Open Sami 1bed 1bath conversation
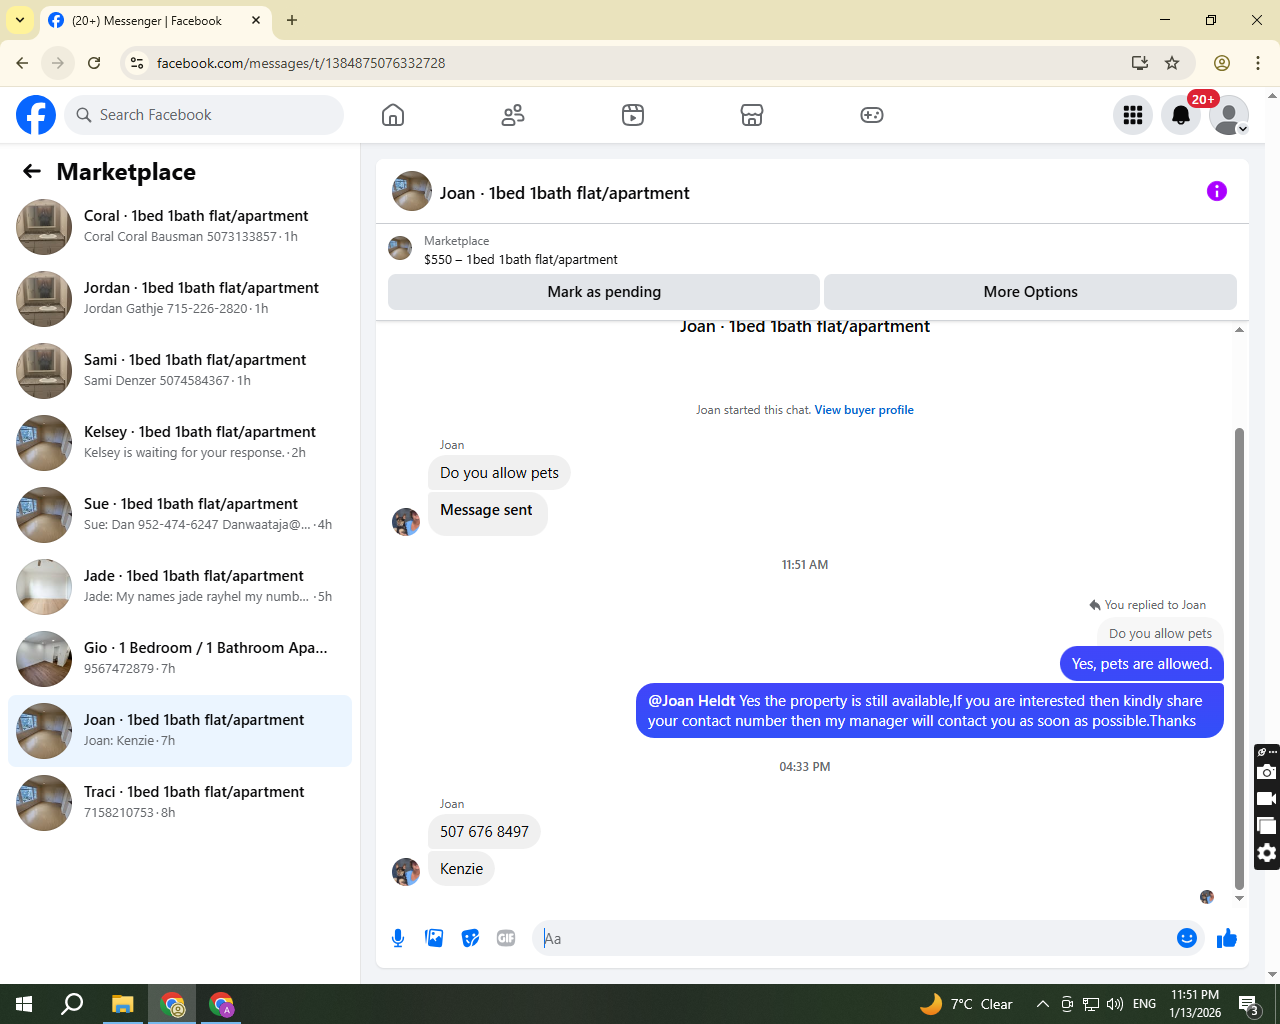 click(180, 371)
